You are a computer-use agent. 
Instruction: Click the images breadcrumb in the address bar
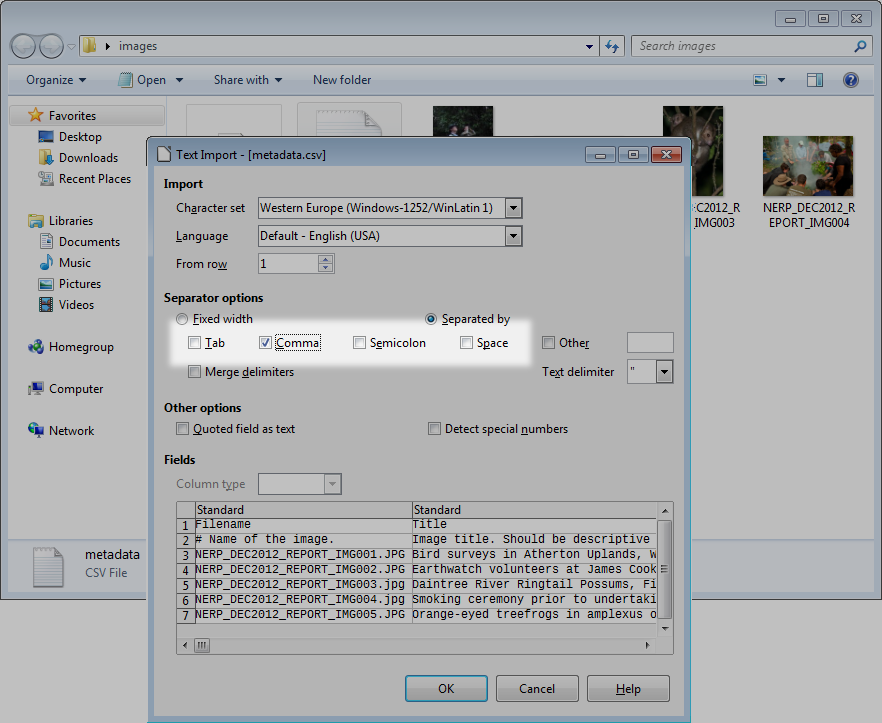[138, 46]
